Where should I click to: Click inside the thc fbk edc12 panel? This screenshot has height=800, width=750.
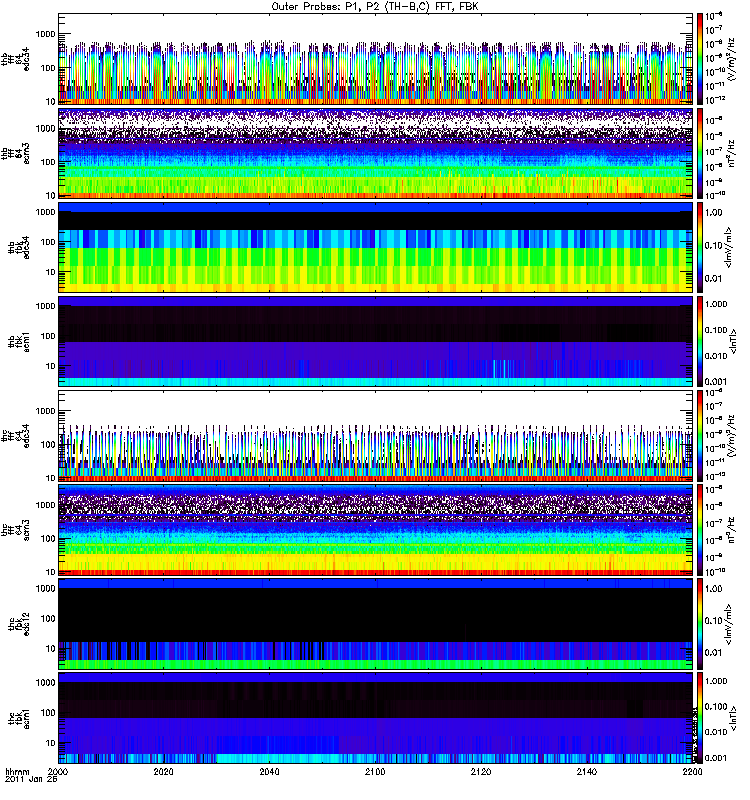376,624
